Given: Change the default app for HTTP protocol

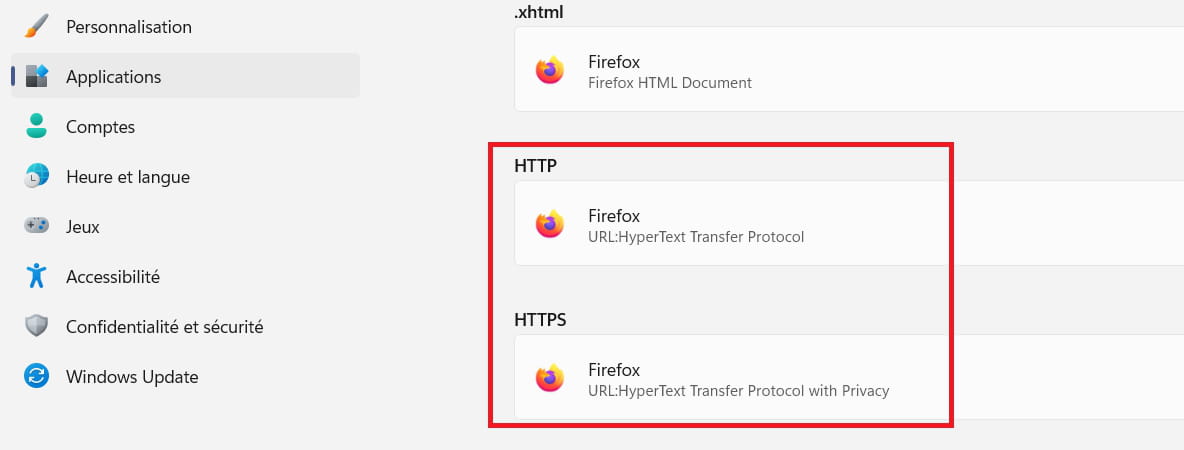Looking at the screenshot, I should [849, 223].
